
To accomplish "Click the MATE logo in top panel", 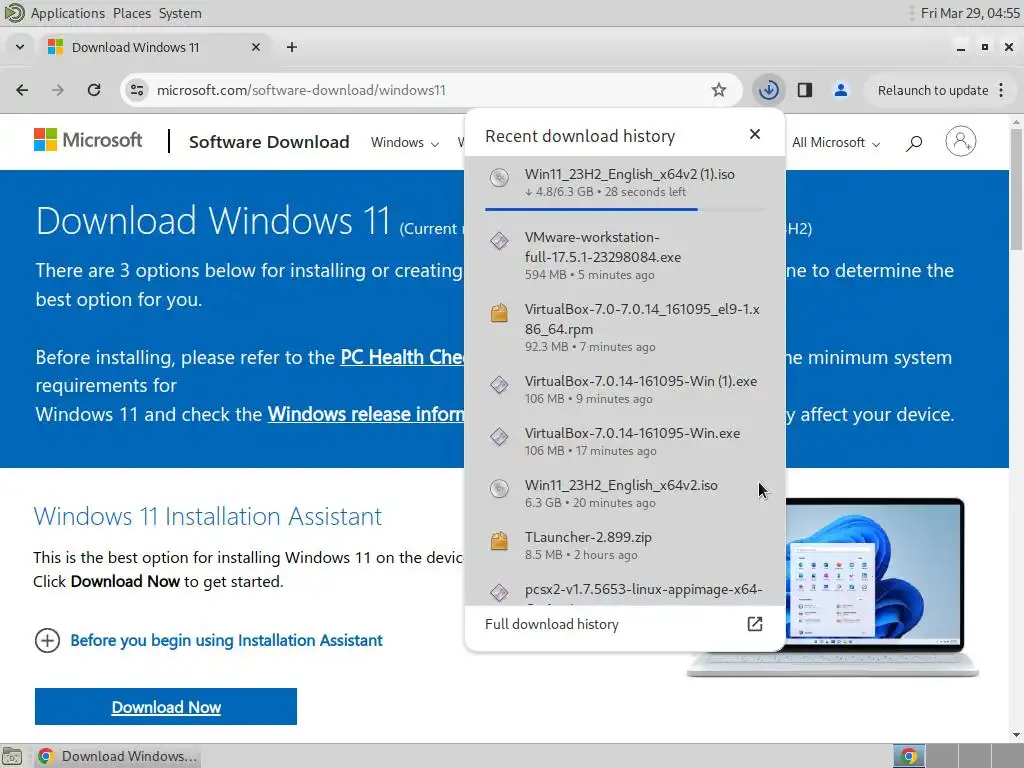I will coord(14,13).
